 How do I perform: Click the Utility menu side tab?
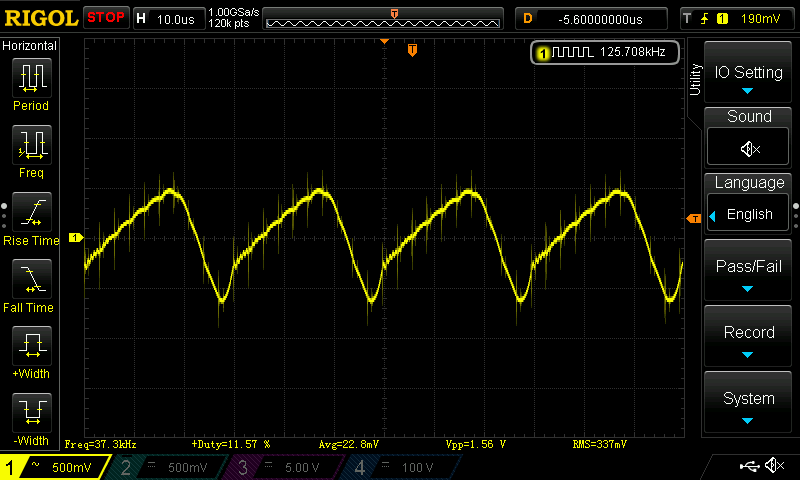point(695,79)
